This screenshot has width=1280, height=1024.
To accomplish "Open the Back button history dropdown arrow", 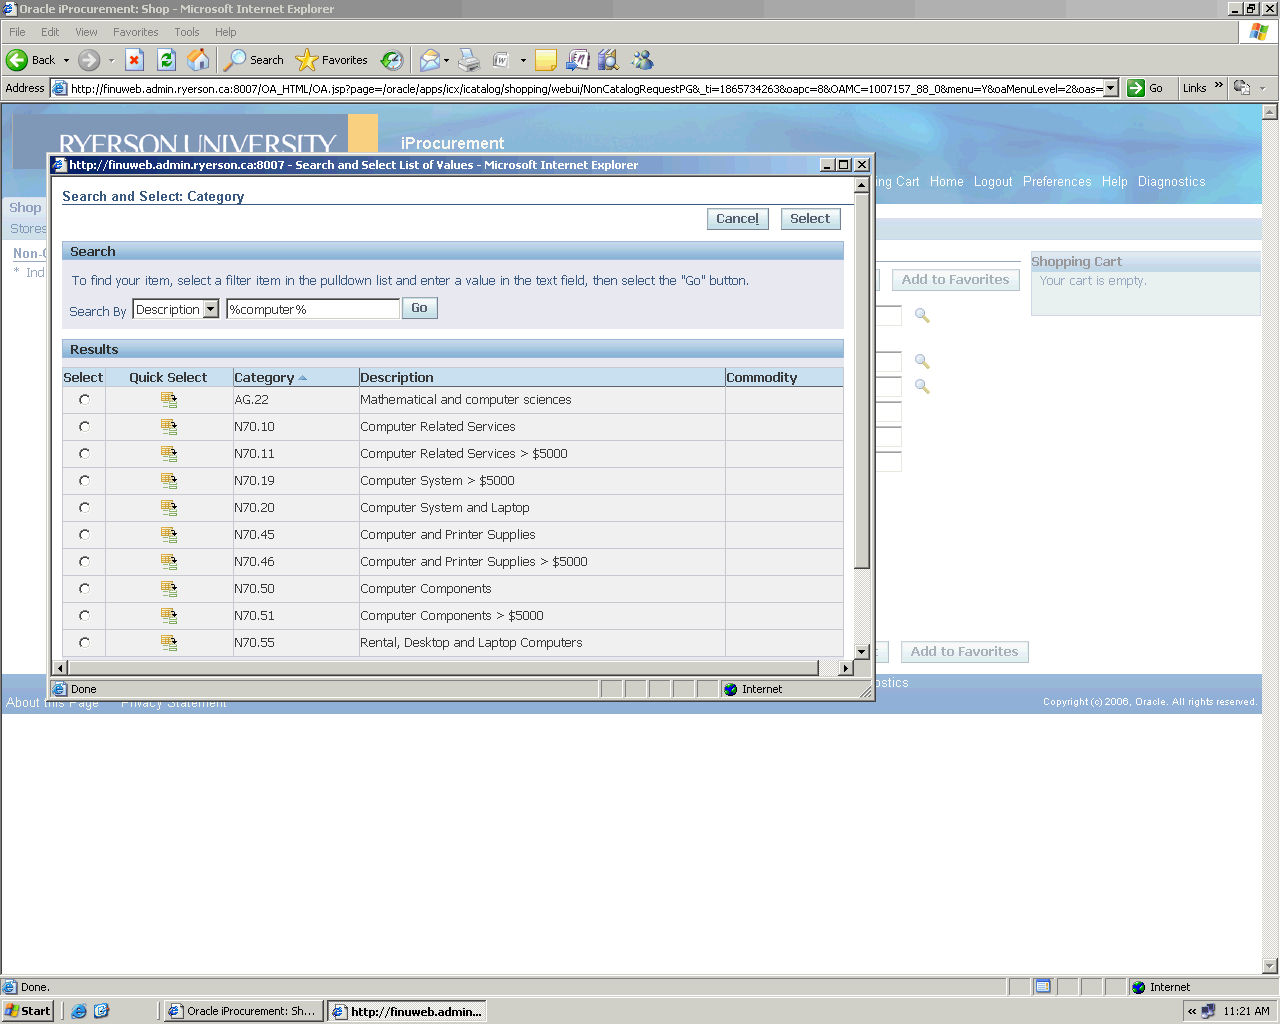I will pos(67,60).
